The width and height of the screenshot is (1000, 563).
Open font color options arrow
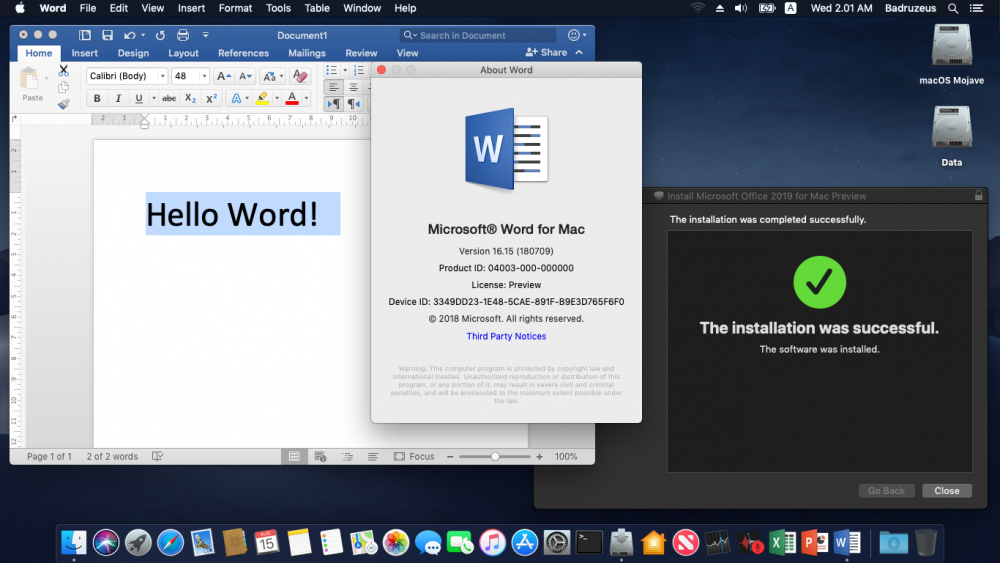tap(306, 98)
